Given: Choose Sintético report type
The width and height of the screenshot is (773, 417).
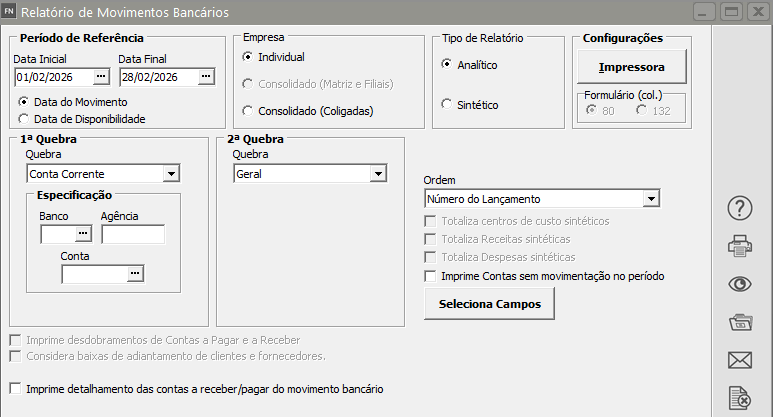Looking at the screenshot, I should tap(447, 104).
